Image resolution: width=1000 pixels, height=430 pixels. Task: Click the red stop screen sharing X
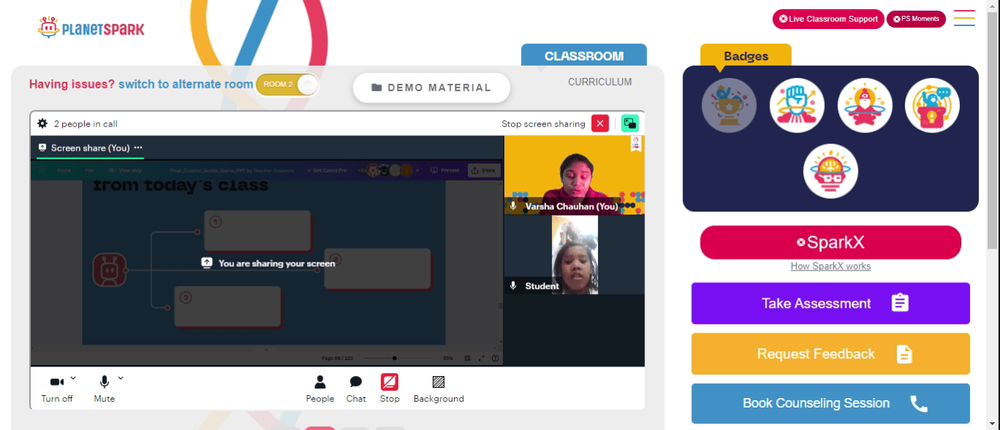pos(600,123)
